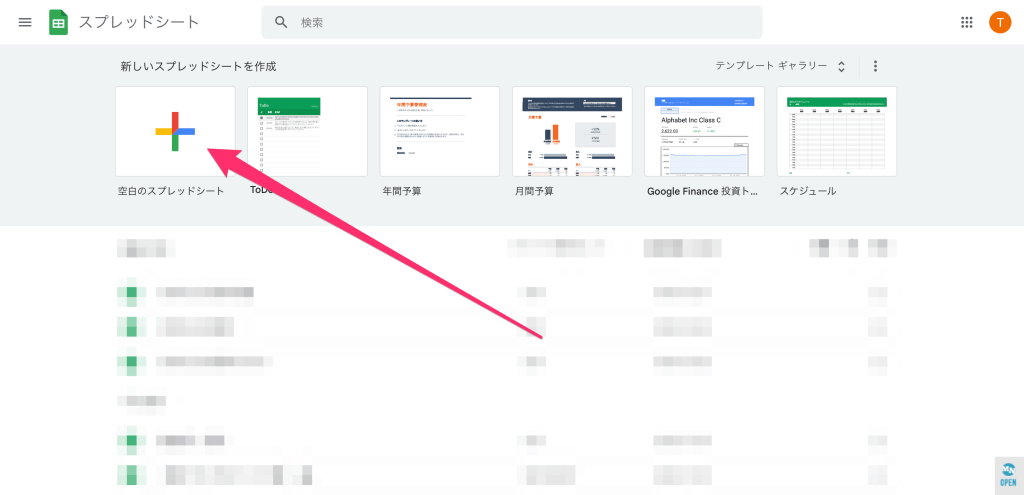This screenshot has width=1024, height=495.
Task: Pick the 月間予算 template thumbnail
Action: [x=572, y=131]
